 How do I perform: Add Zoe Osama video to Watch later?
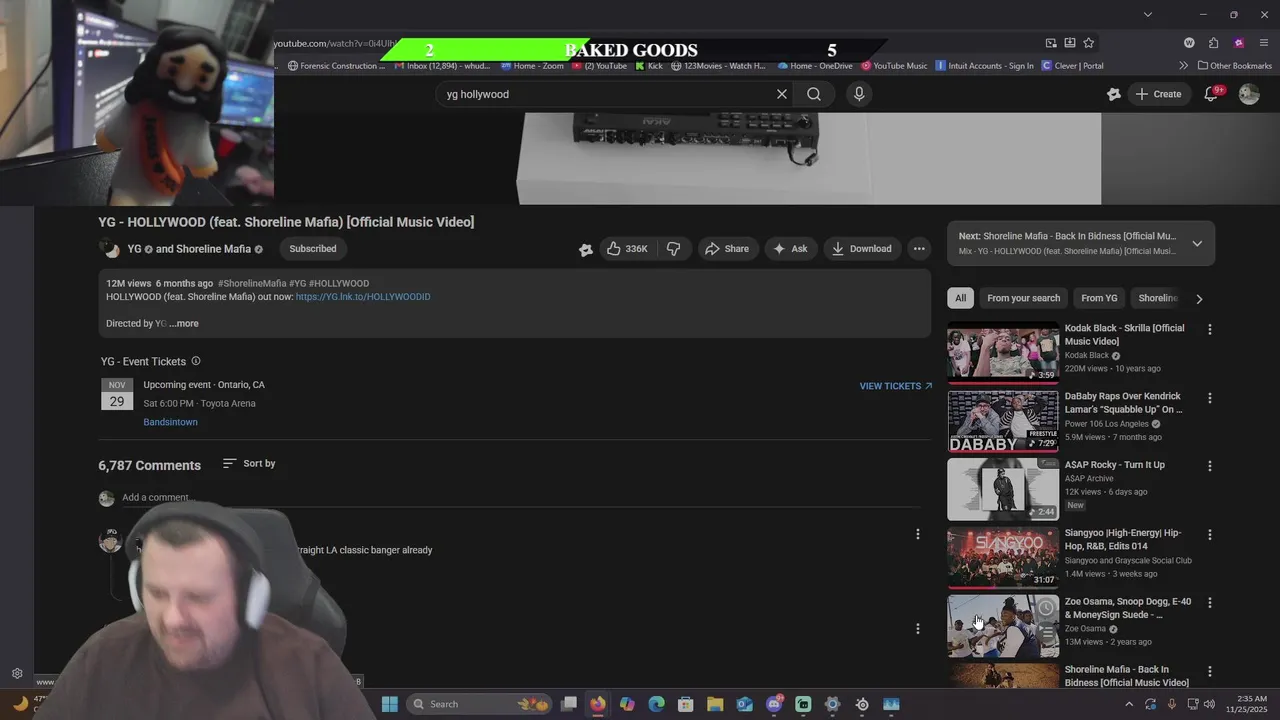click(1046, 608)
